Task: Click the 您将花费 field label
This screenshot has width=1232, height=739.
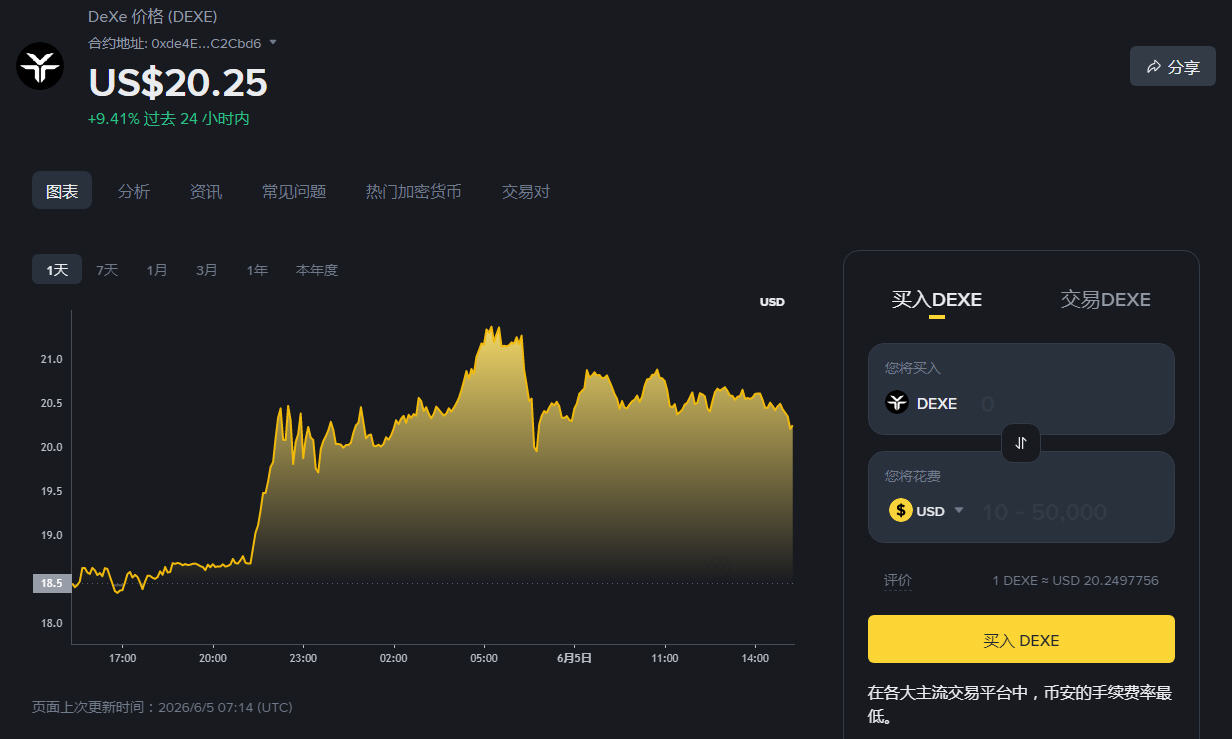Action: pos(913,476)
